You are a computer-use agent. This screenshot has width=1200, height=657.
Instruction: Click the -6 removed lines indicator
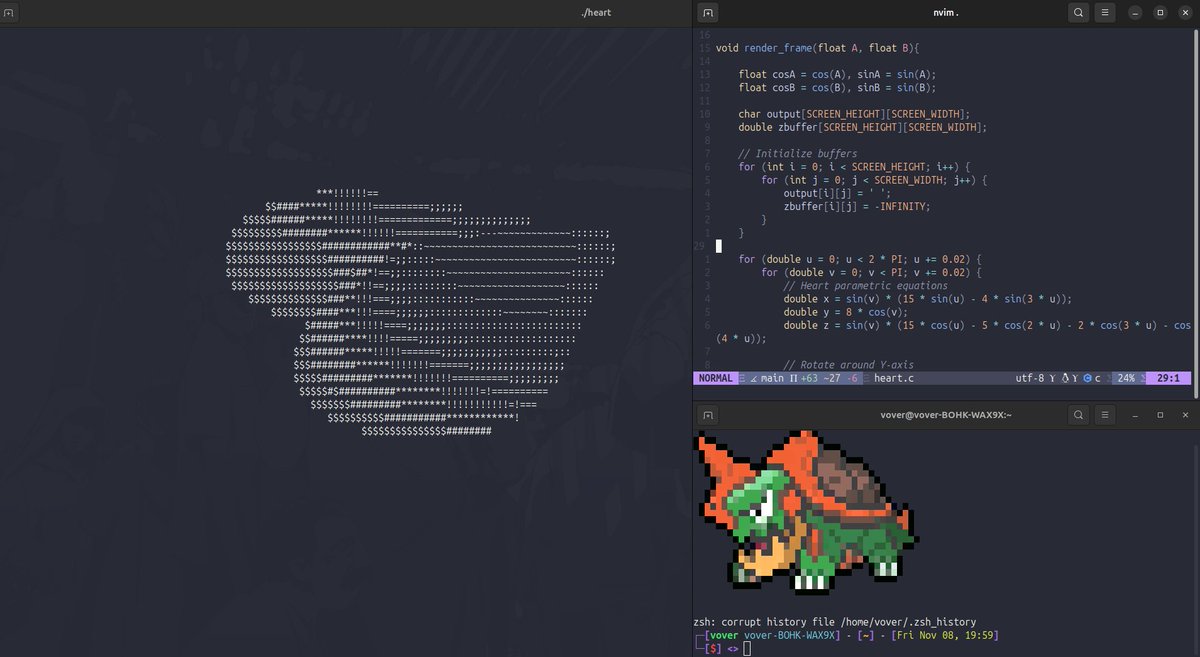point(853,379)
